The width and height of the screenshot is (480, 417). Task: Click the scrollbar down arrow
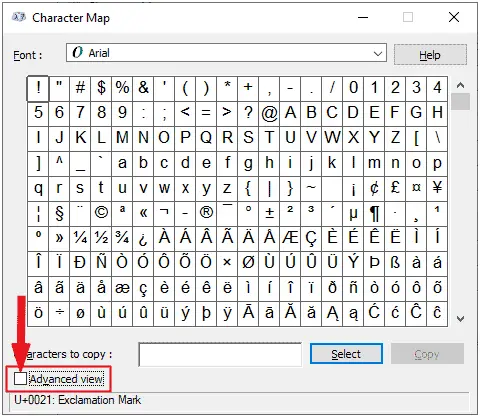coord(460,319)
